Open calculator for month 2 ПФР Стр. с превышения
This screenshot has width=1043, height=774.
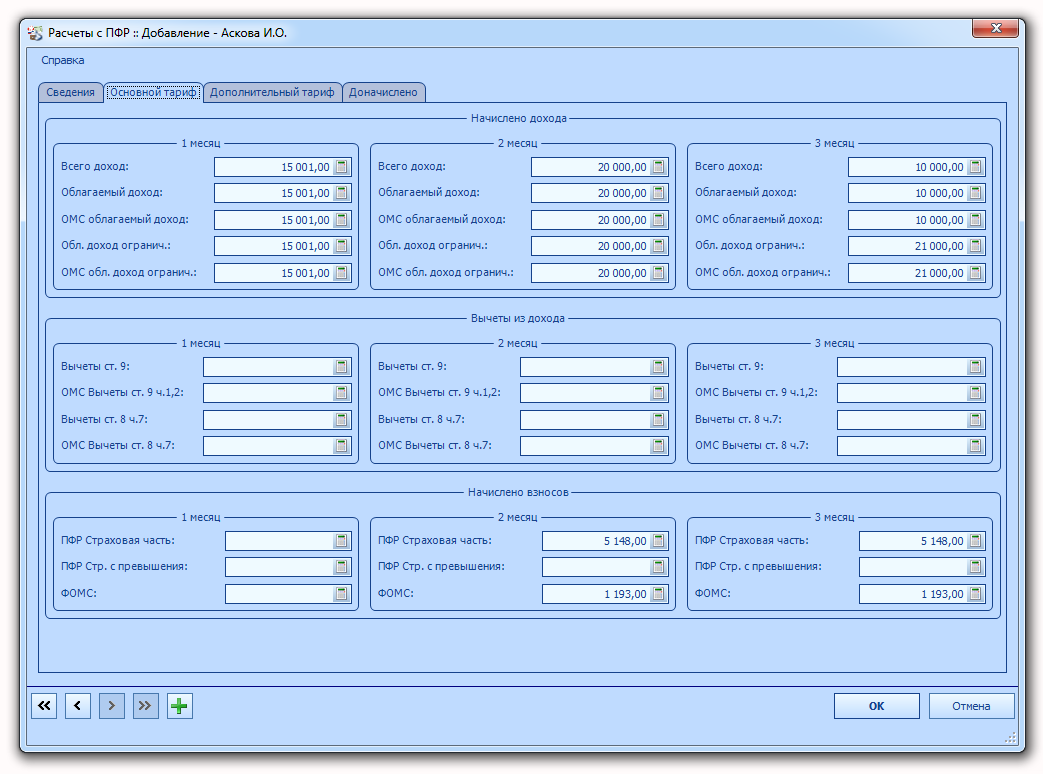point(659,567)
